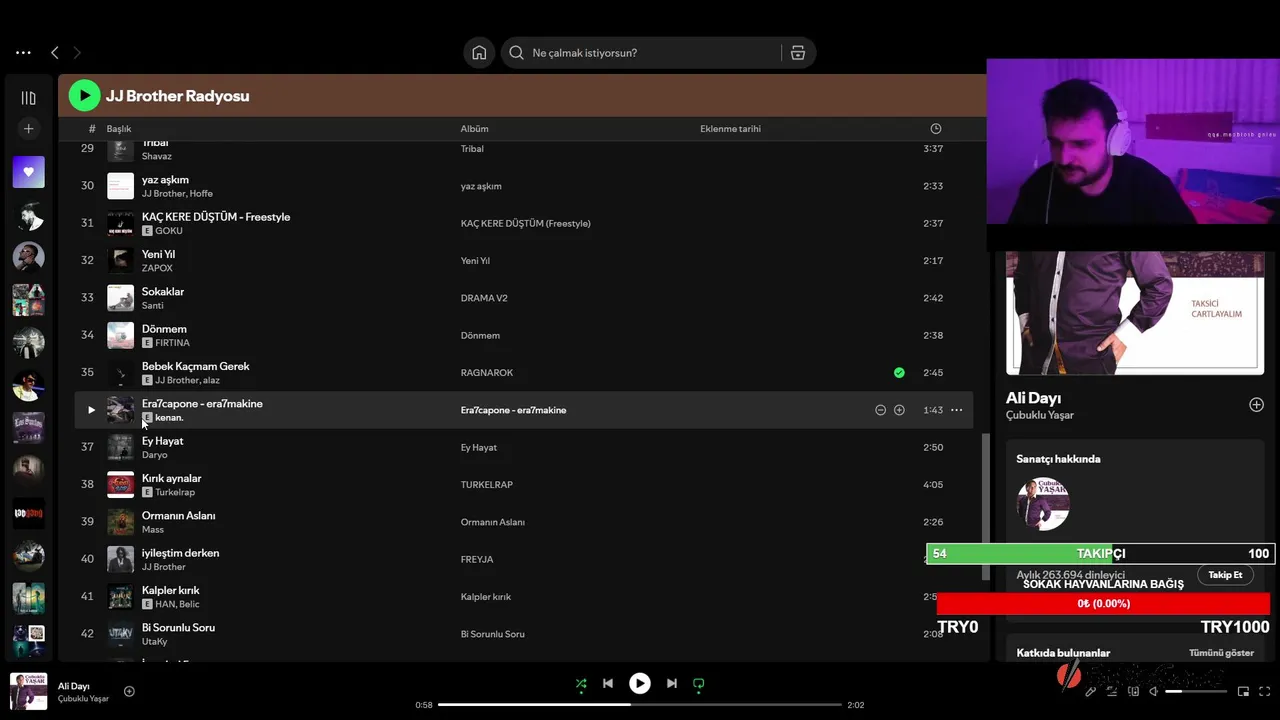This screenshot has height=720, width=1280.
Task: Go back to previous page
Action: [55, 53]
